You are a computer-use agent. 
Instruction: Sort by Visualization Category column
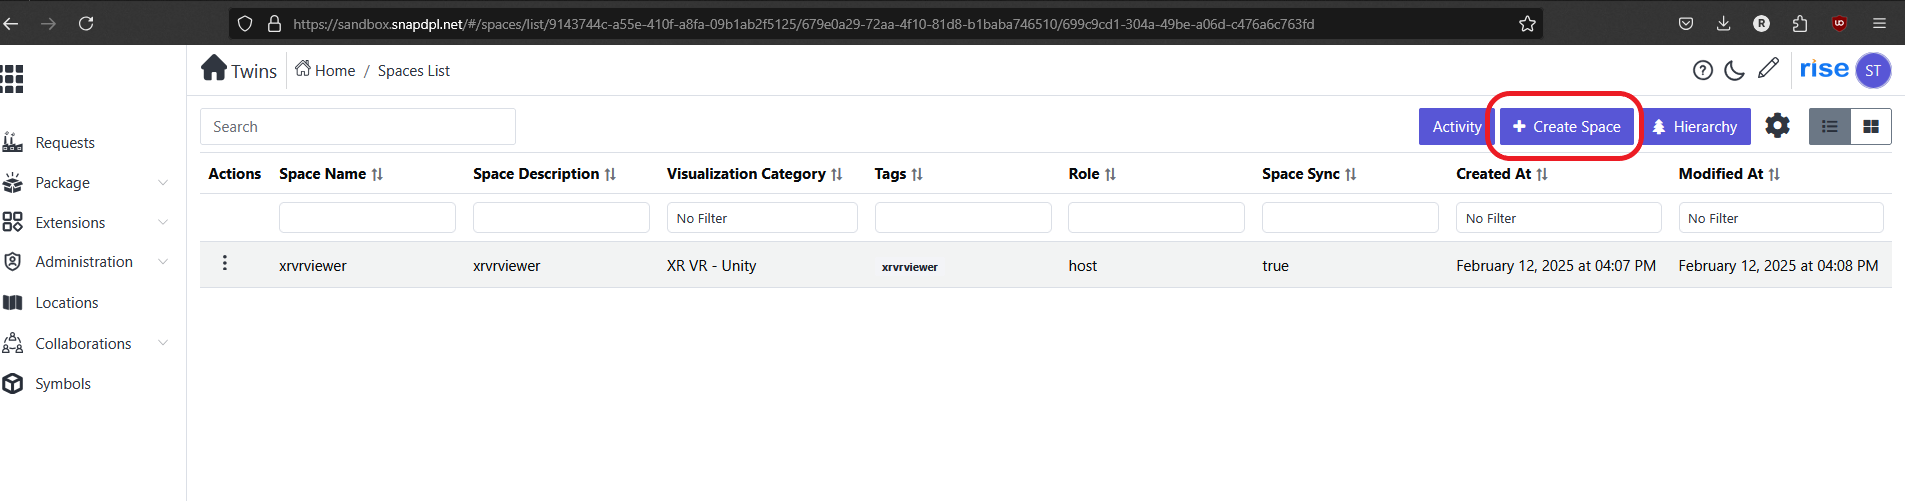(837, 174)
